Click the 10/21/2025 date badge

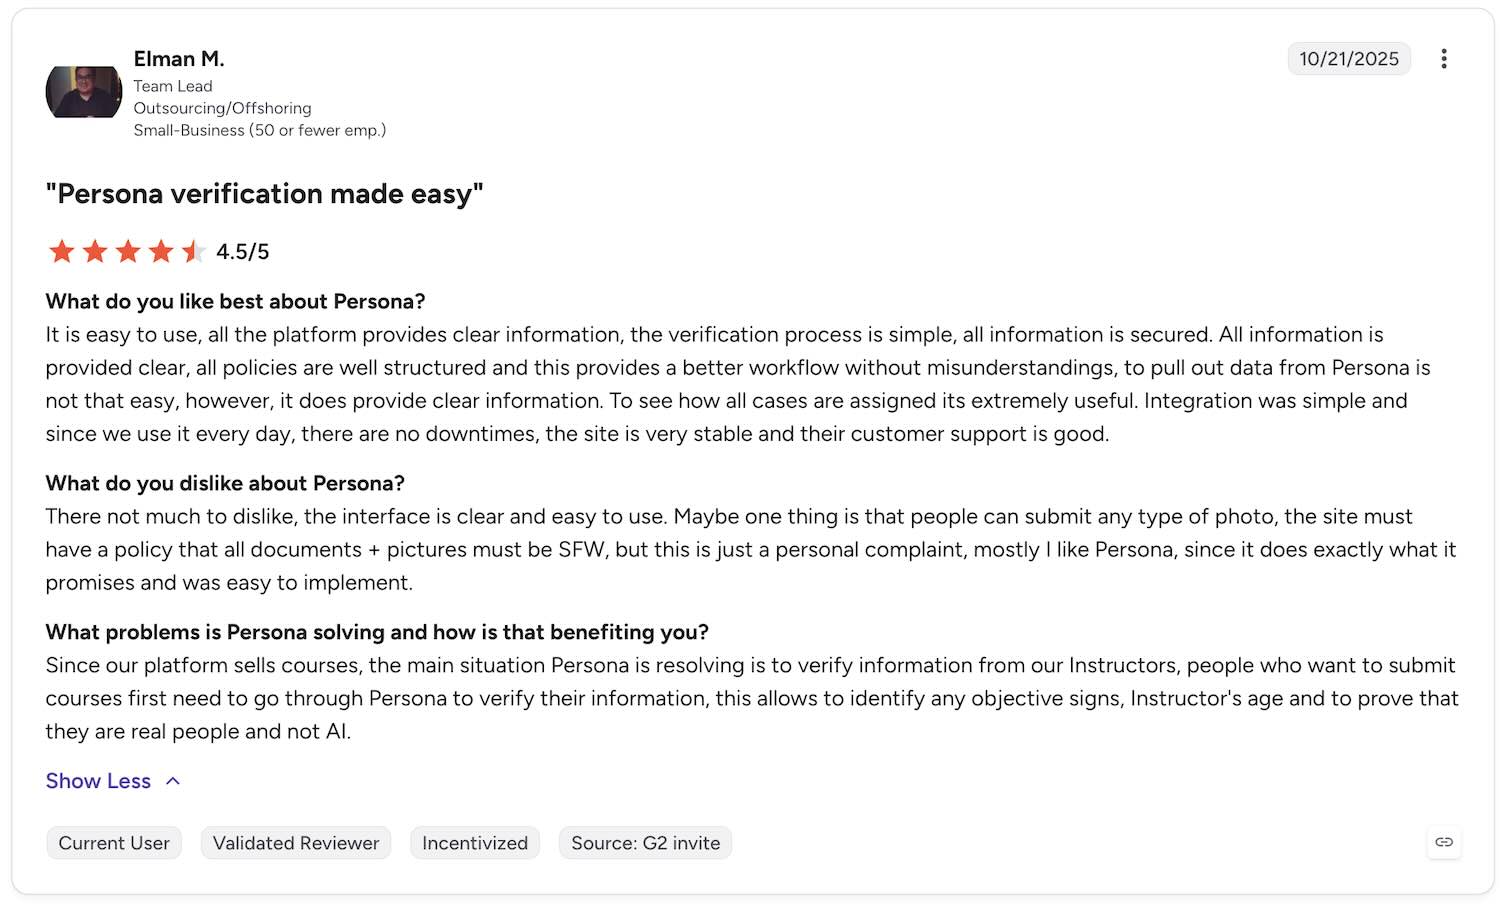(x=1349, y=59)
